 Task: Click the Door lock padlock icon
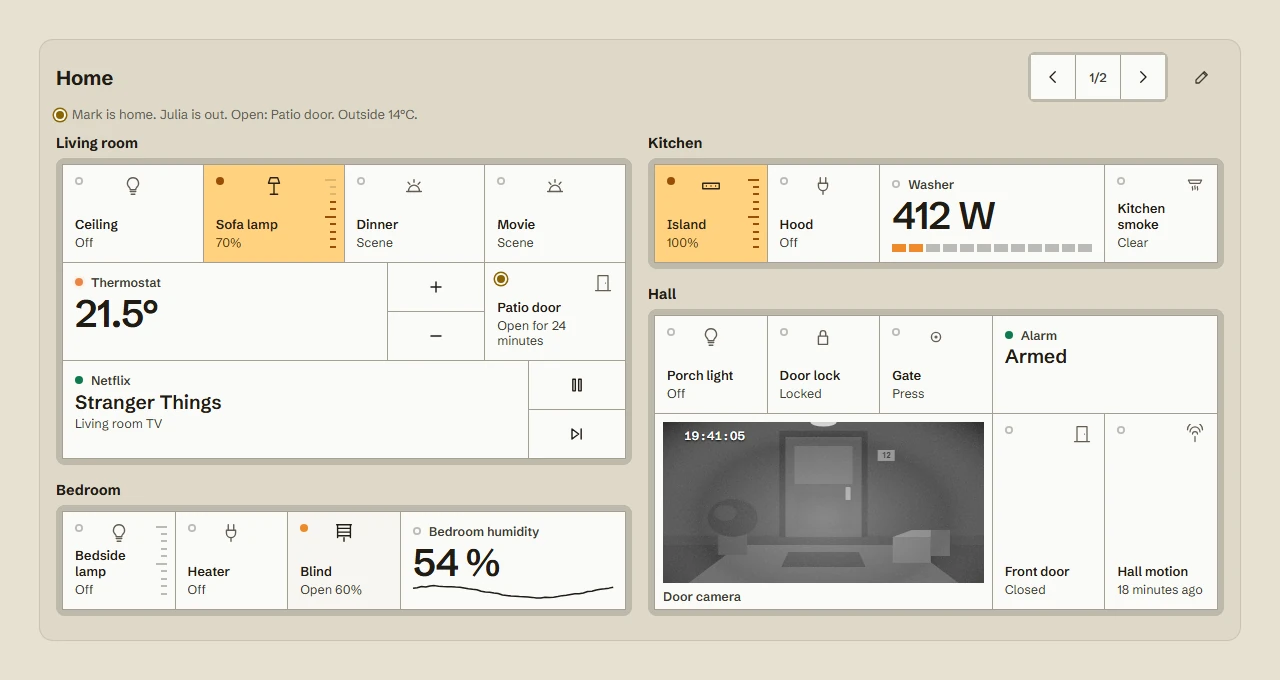pos(823,337)
